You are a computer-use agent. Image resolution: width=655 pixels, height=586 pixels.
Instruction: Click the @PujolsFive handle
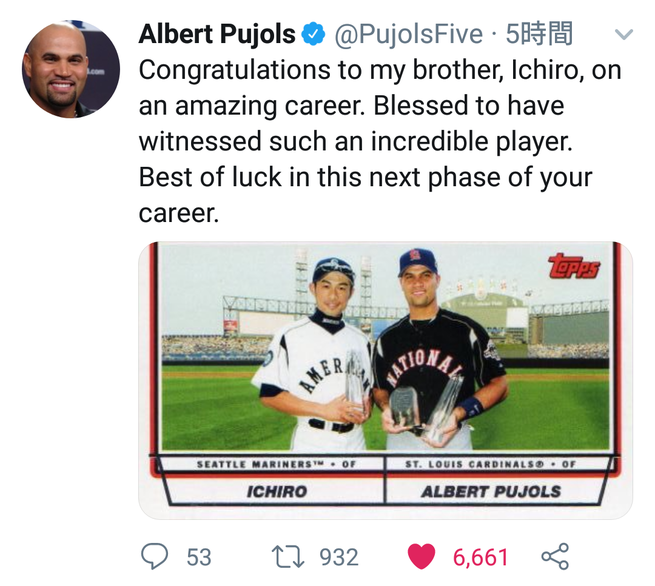[x=407, y=35]
